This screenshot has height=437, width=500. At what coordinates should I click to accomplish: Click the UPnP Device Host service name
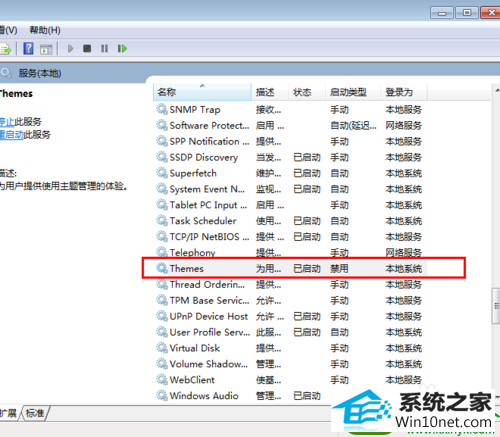tap(209, 316)
